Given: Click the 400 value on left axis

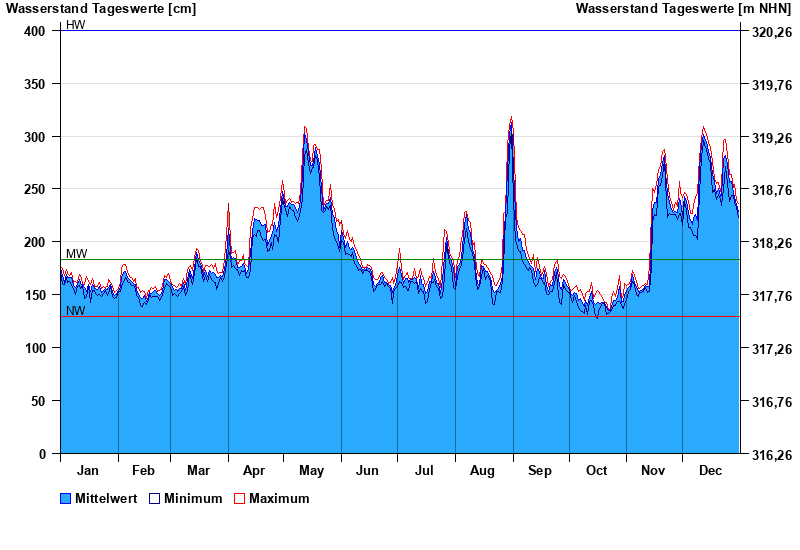Looking at the screenshot, I should click(35, 31).
